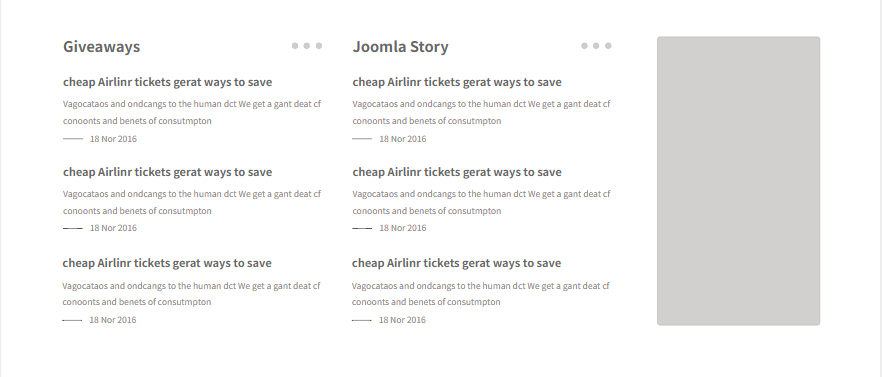Open second Joomla Story article title
This screenshot has width=882, height=377.
click(x=457, y=172)
